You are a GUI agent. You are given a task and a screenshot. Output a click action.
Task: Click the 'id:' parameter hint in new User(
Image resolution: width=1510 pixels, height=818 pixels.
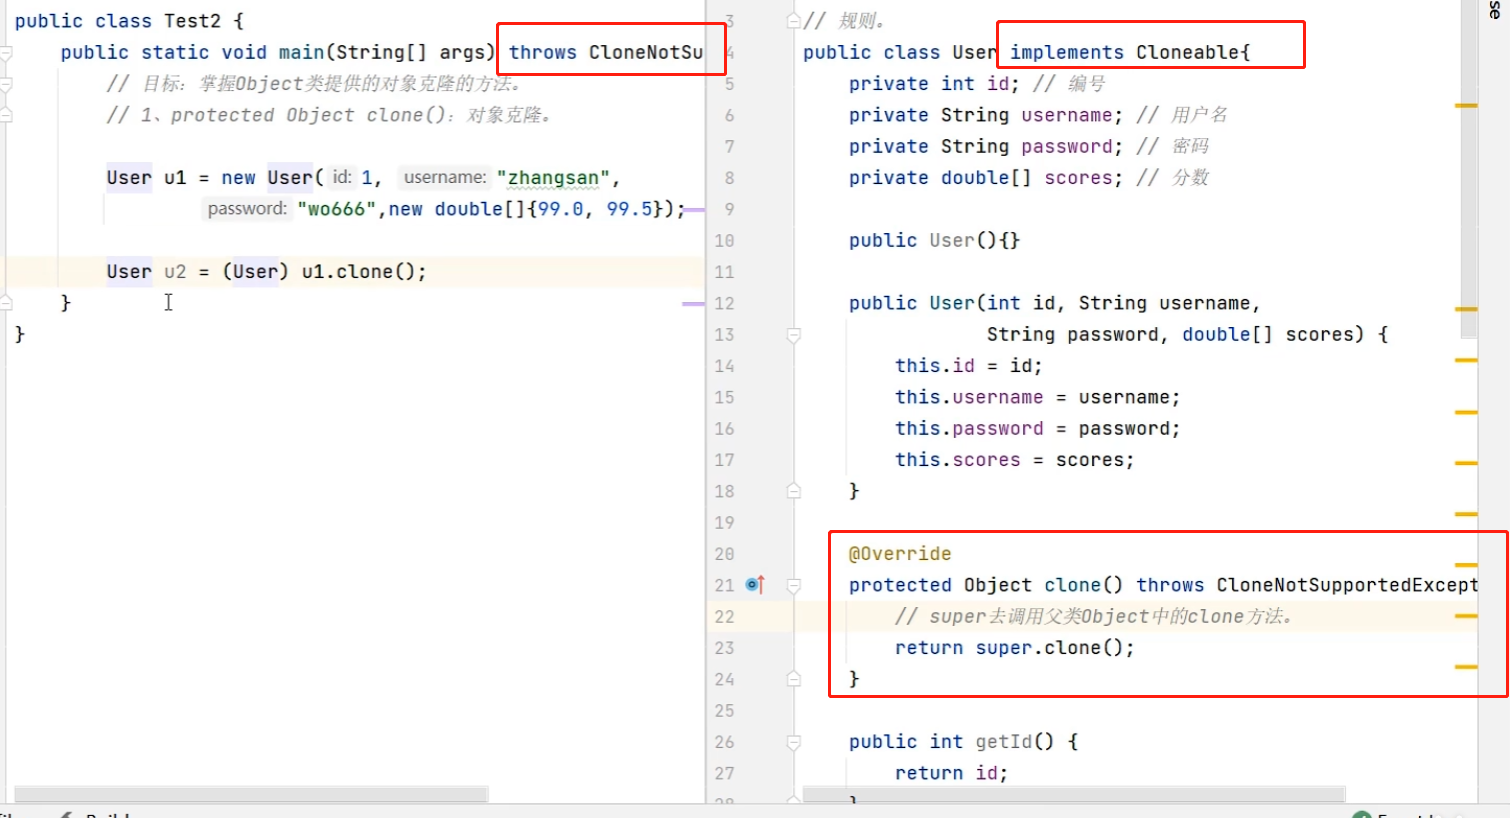(342, 178)
